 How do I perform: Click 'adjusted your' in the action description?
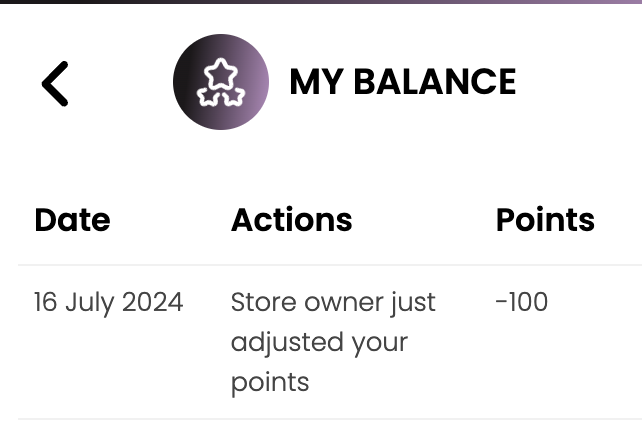pyautogui.click(x=319, y=342)
